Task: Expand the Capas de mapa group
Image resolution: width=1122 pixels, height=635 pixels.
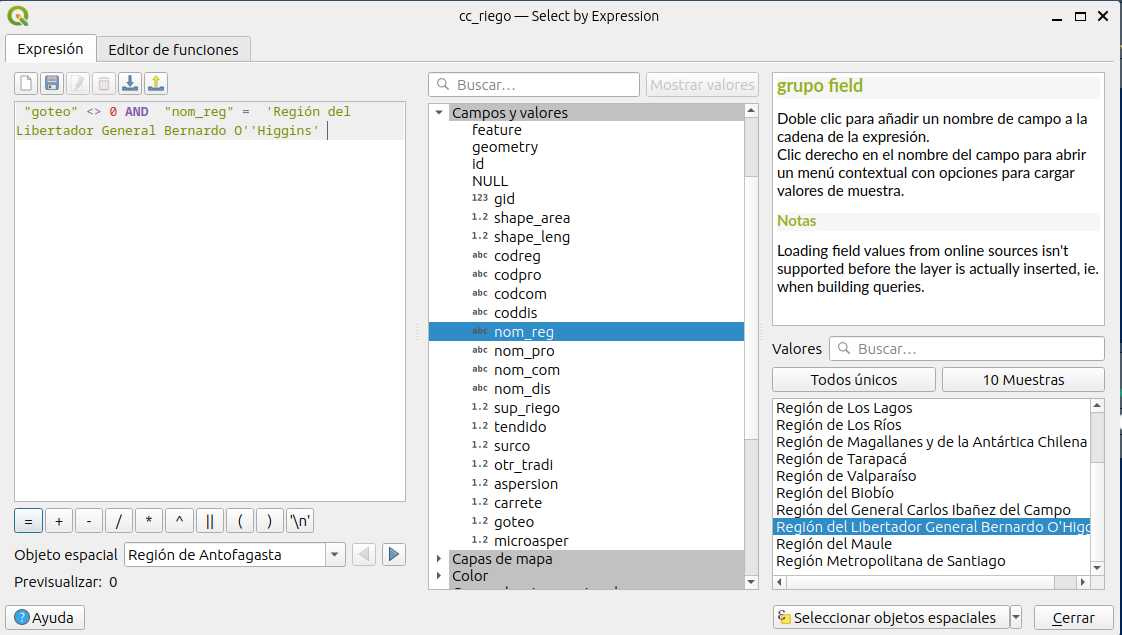Action: tap(439, 559)
